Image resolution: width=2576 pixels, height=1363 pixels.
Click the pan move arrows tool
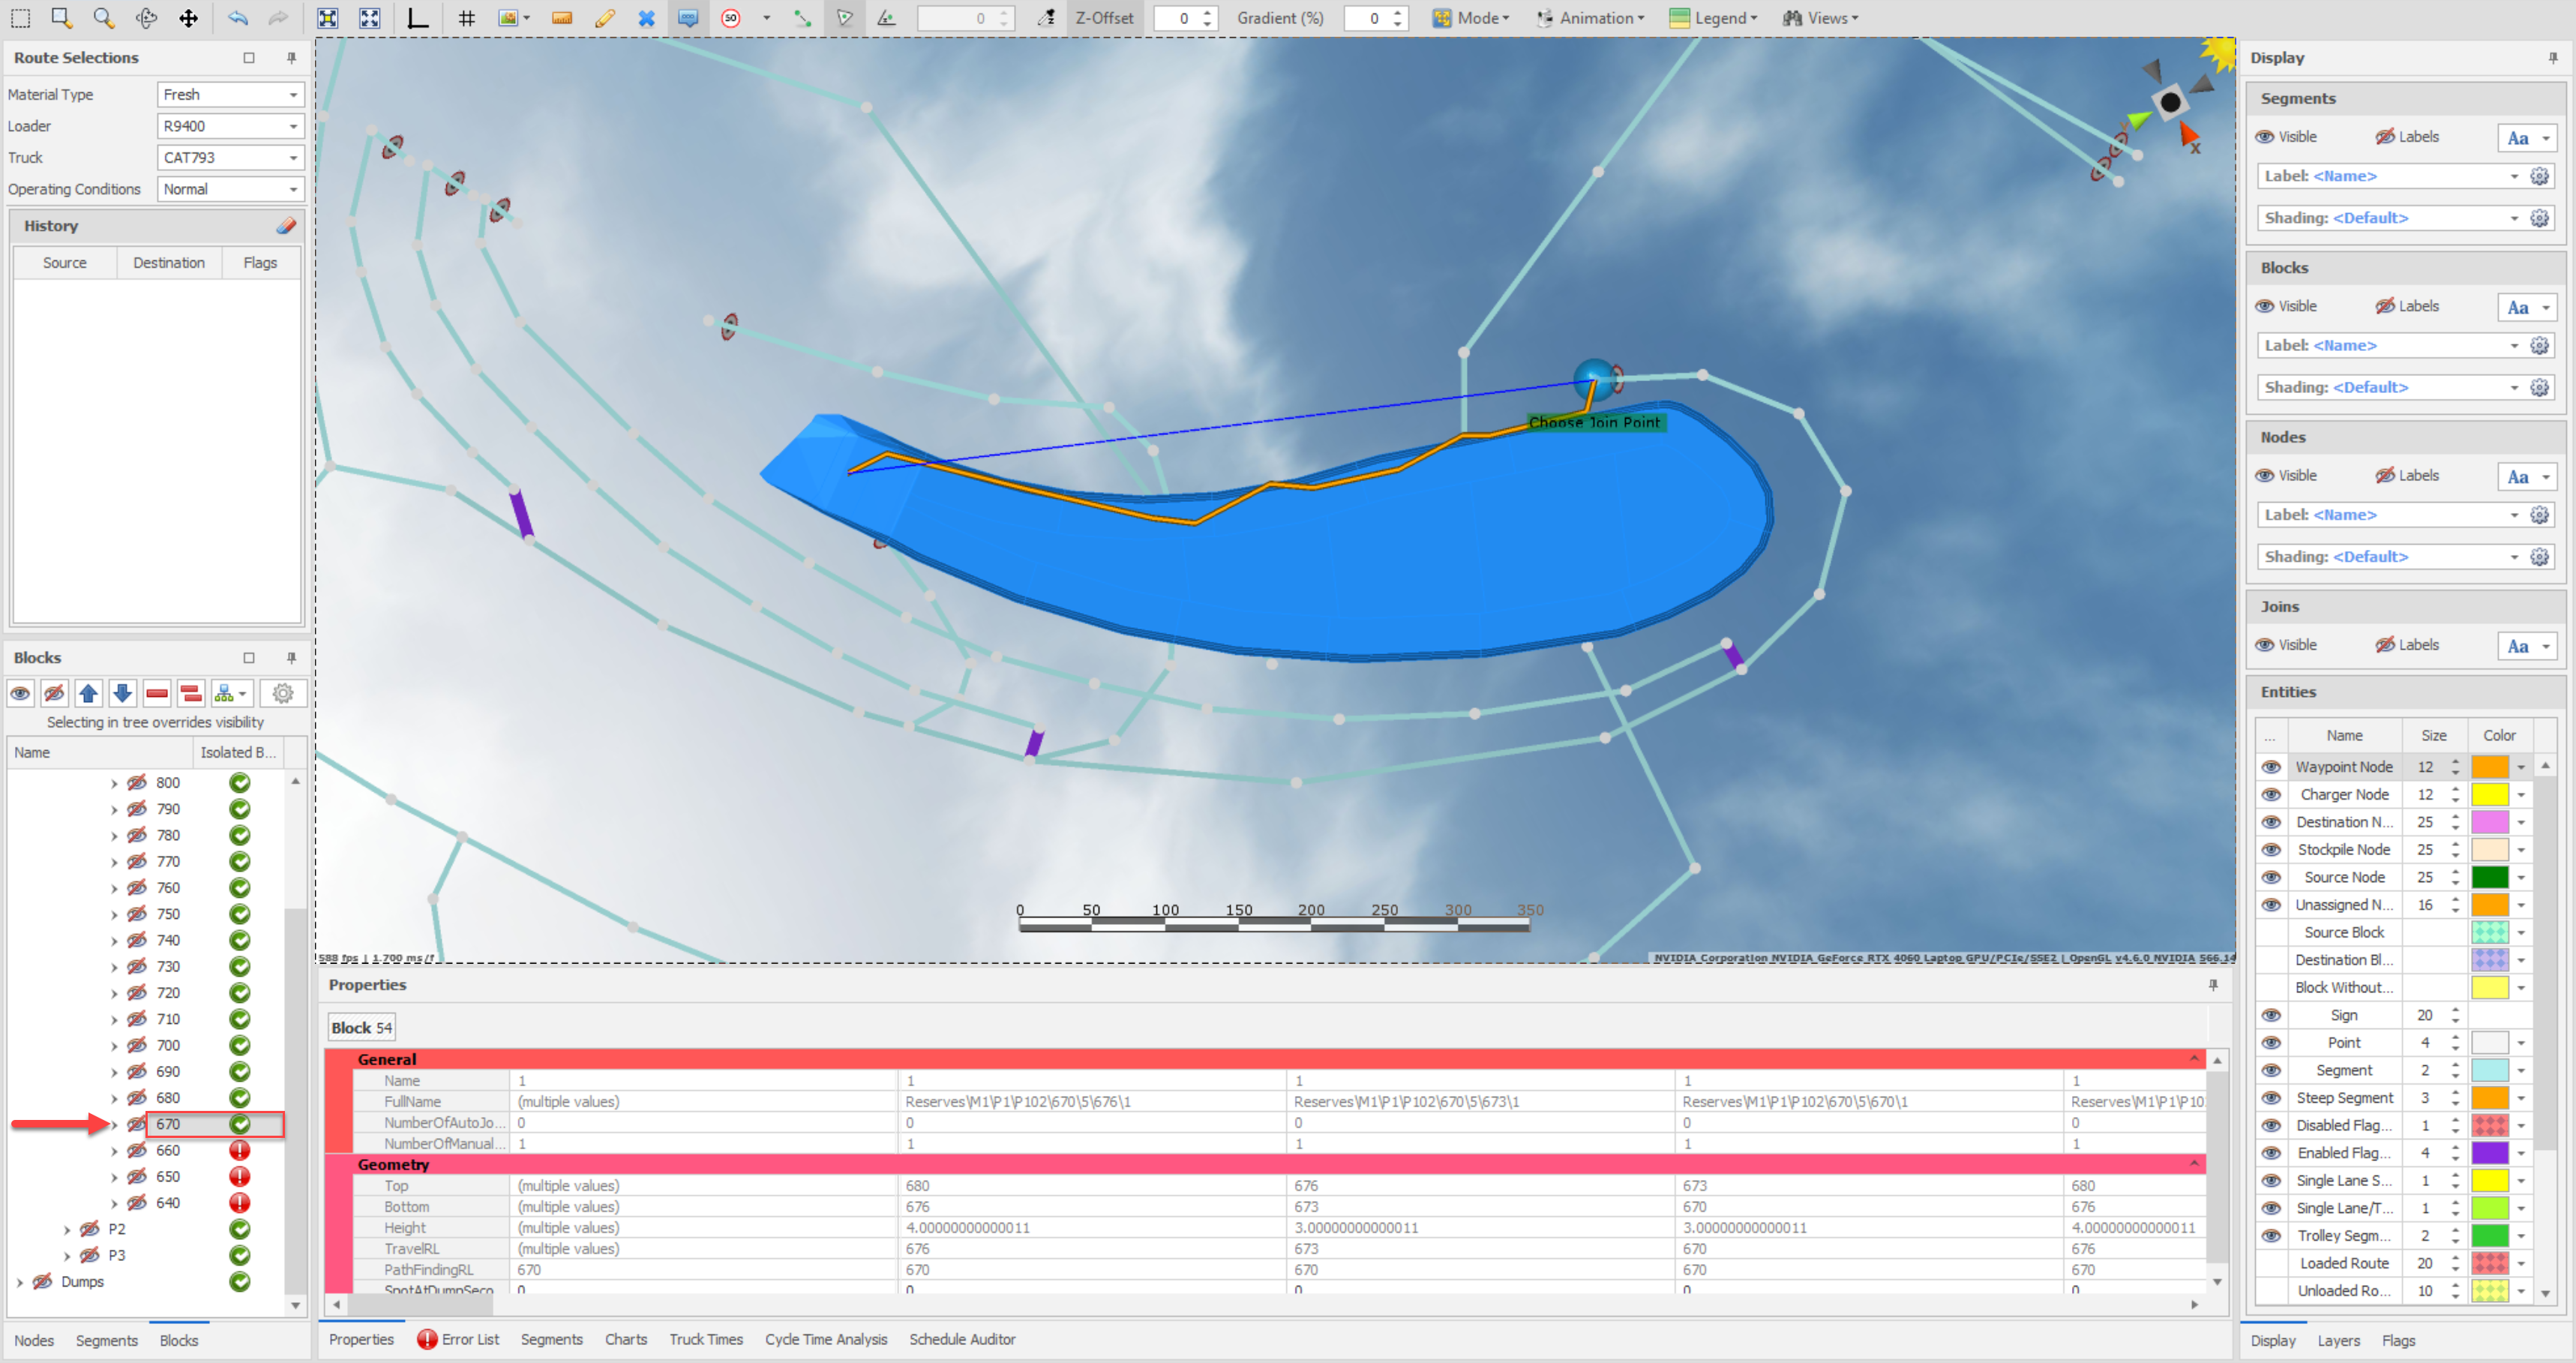coord(188,18)
